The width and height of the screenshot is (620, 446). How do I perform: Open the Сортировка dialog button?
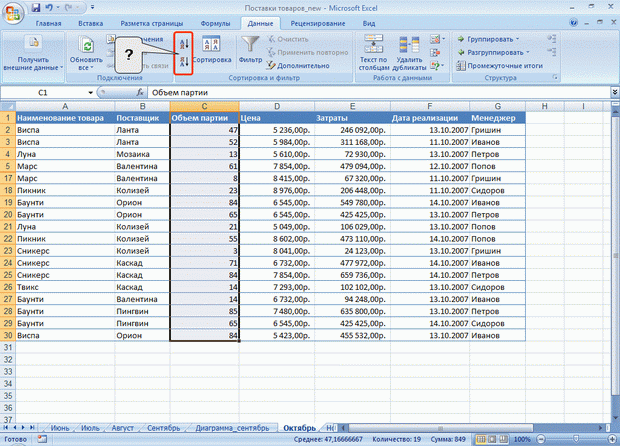[212, 49]
